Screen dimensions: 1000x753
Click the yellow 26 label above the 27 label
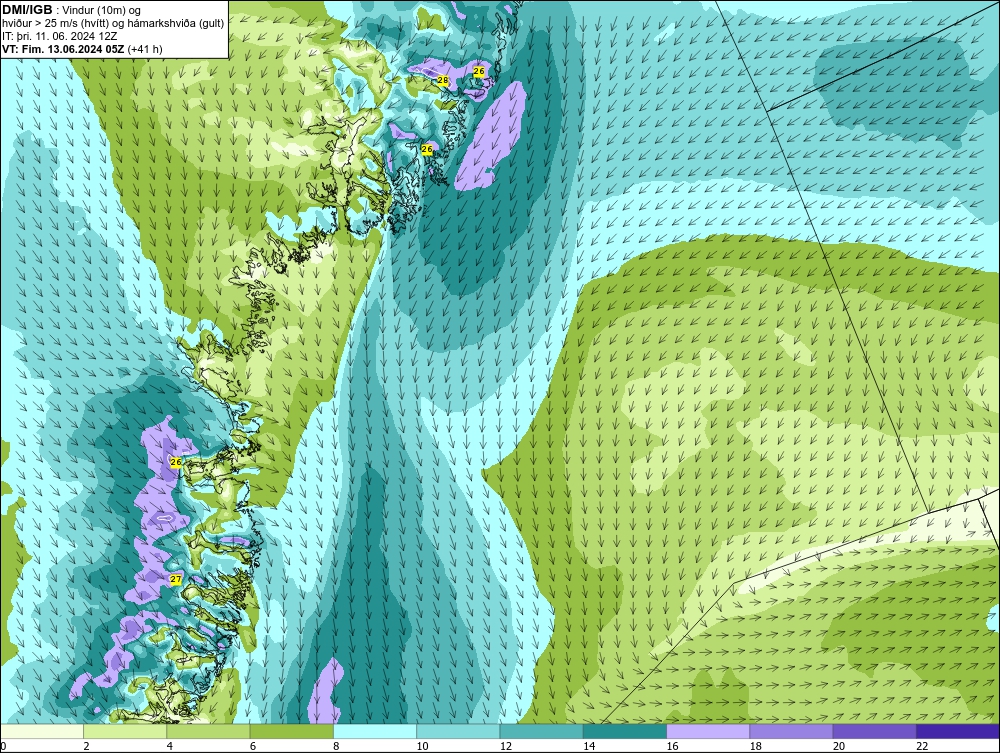tap(176, 462)
